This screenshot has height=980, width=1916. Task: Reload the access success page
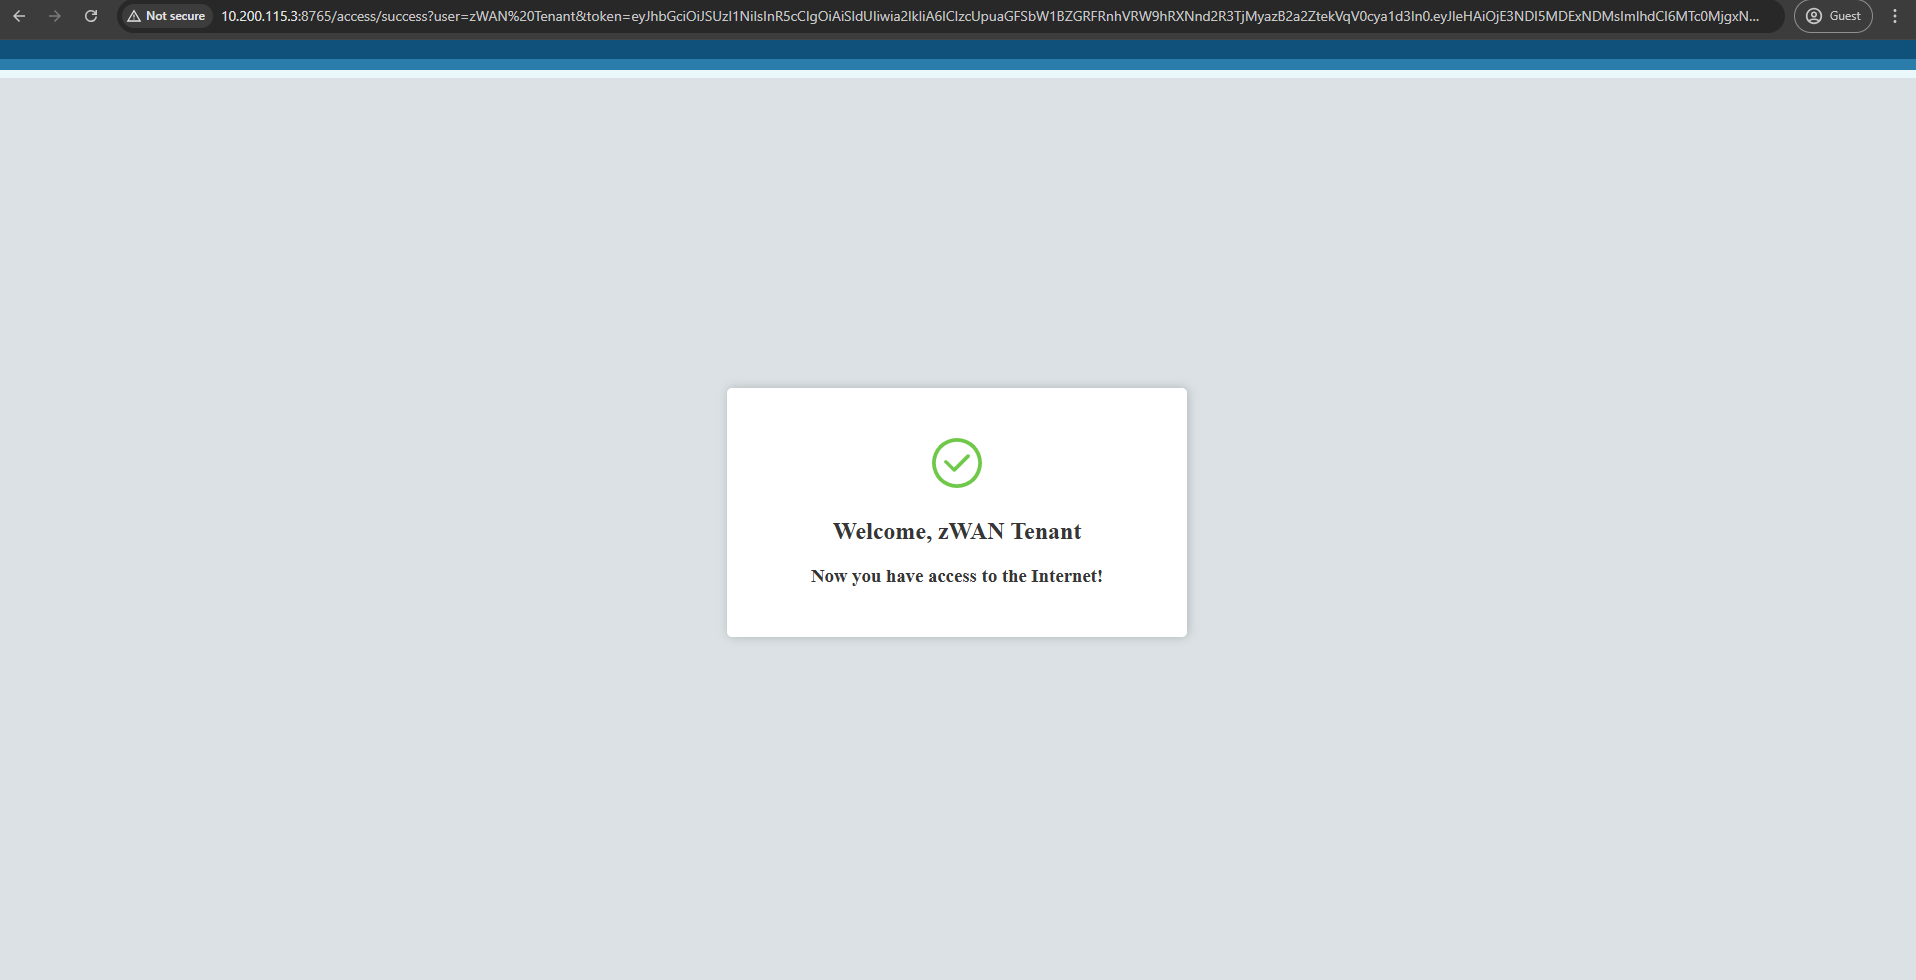coord(91,16)
